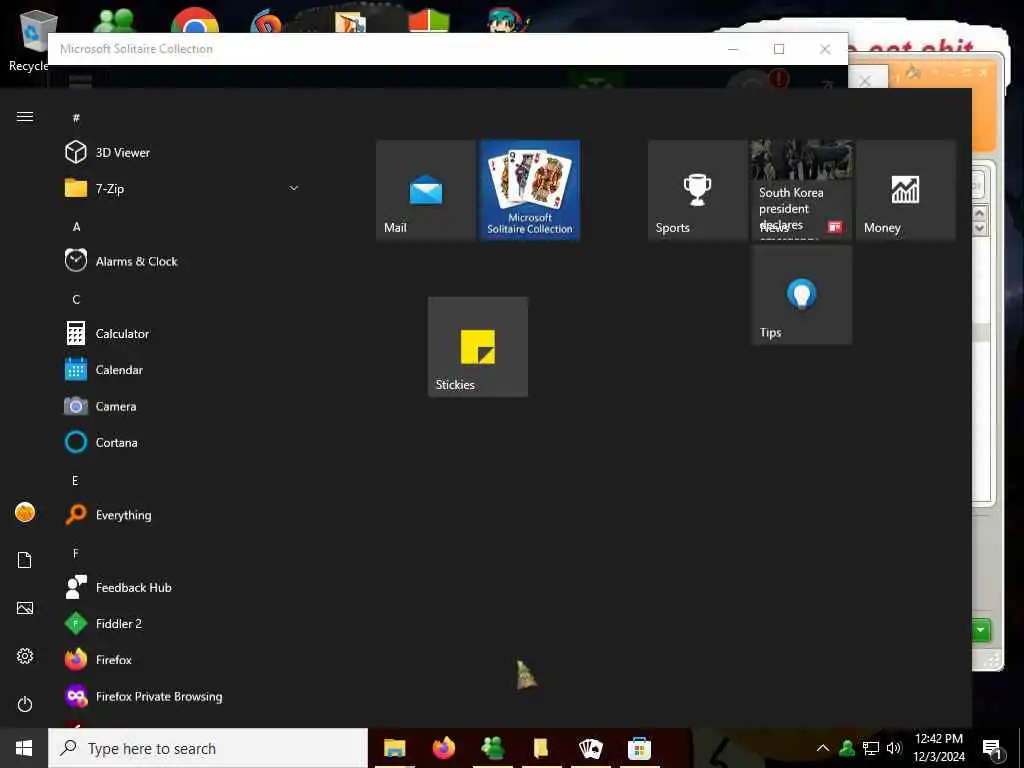The height and width of the screenshot is (768, 1024).
Task: Expand the 7-Zip folder chevron
Action: pyautogui.click(x=294, y=189)
